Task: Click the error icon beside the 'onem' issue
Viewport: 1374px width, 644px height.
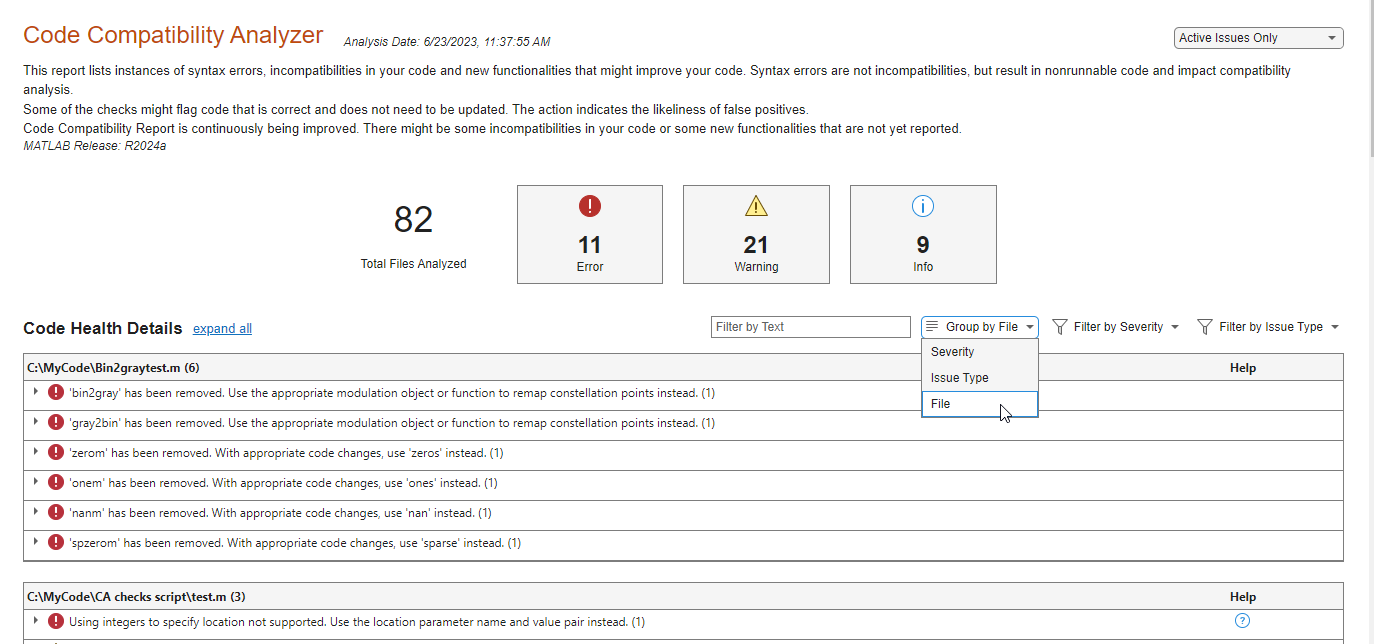Action: (x=56, y=482)
